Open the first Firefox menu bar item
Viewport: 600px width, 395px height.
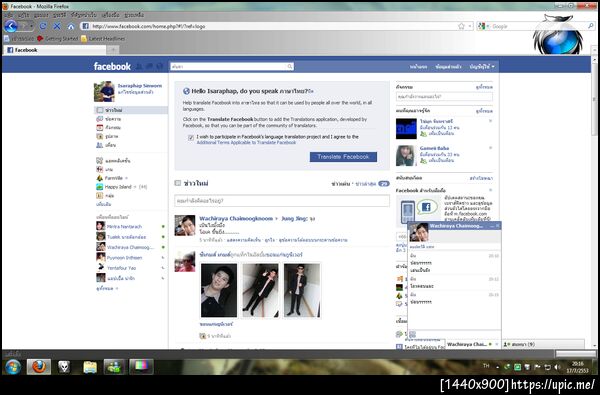[8, 15]
